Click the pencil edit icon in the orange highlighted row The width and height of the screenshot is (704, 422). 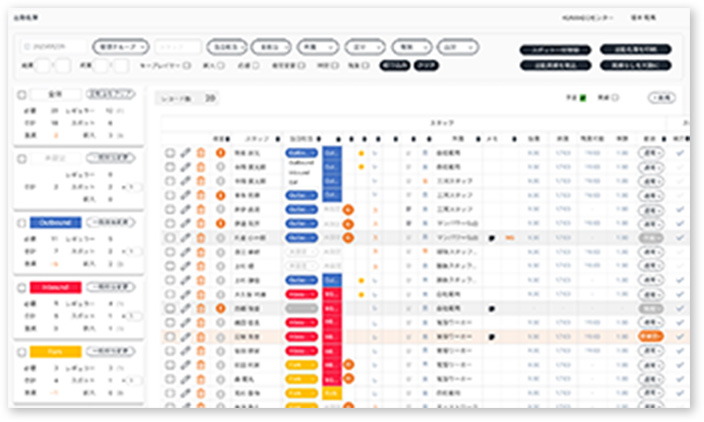click(186, 337)
